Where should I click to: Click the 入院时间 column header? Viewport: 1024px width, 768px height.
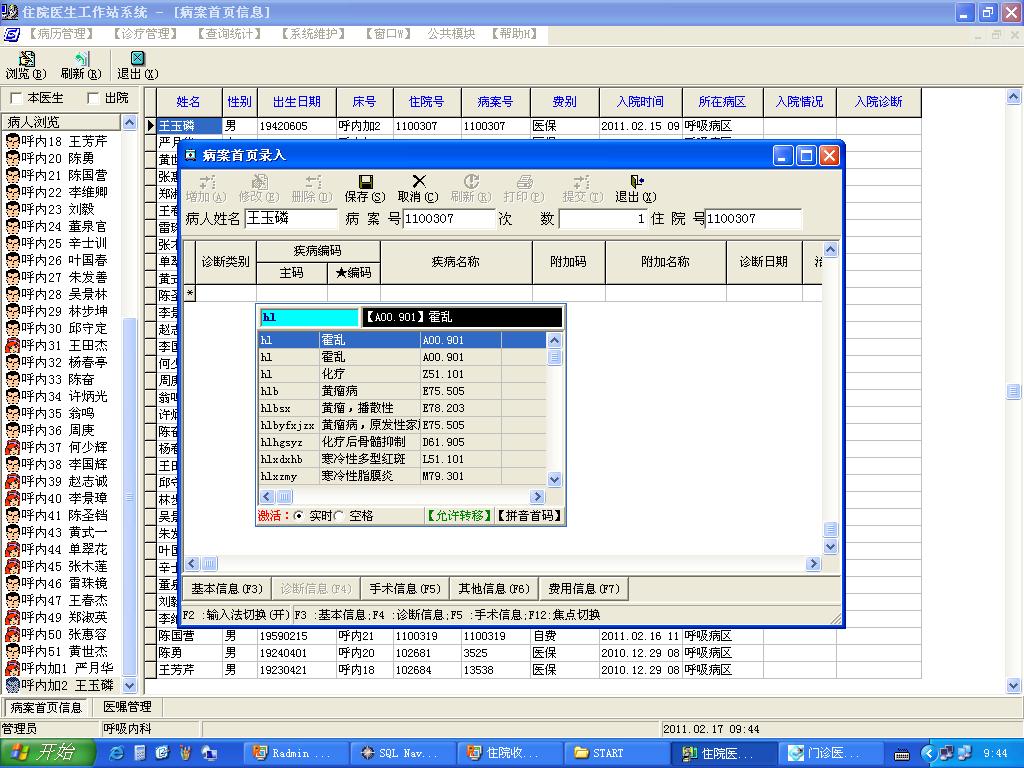click(640, 102)
